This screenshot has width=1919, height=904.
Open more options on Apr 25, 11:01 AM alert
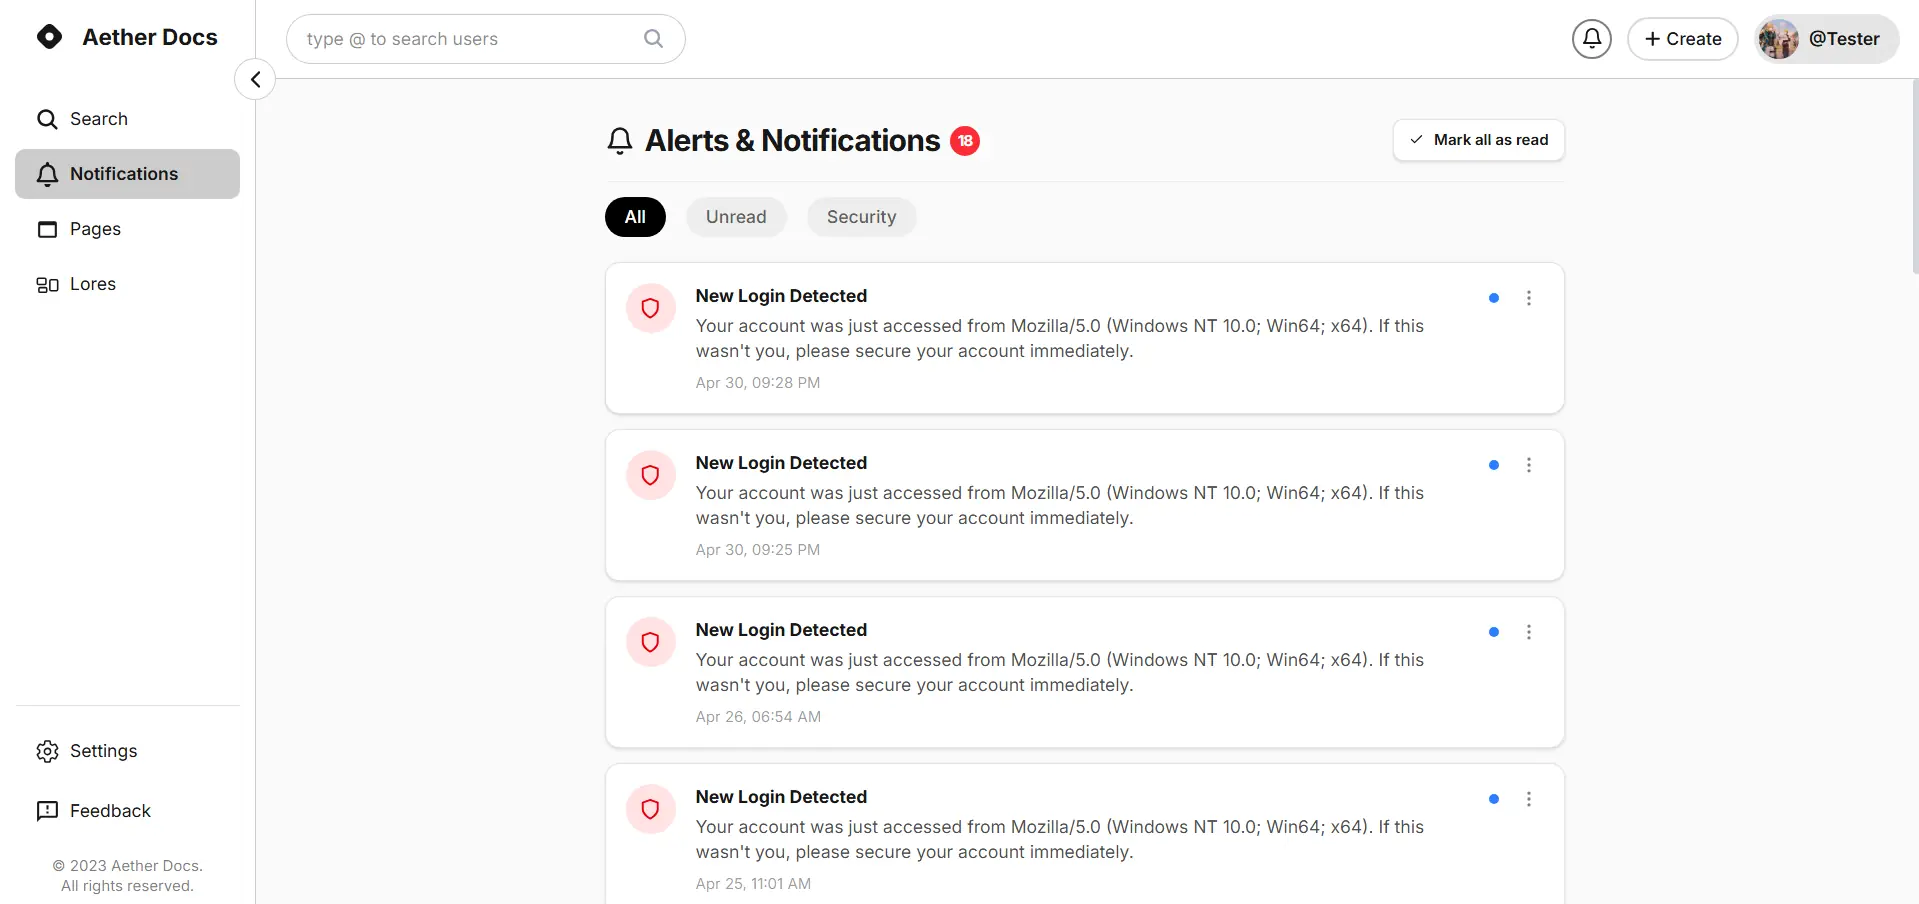click(1529, 799)
